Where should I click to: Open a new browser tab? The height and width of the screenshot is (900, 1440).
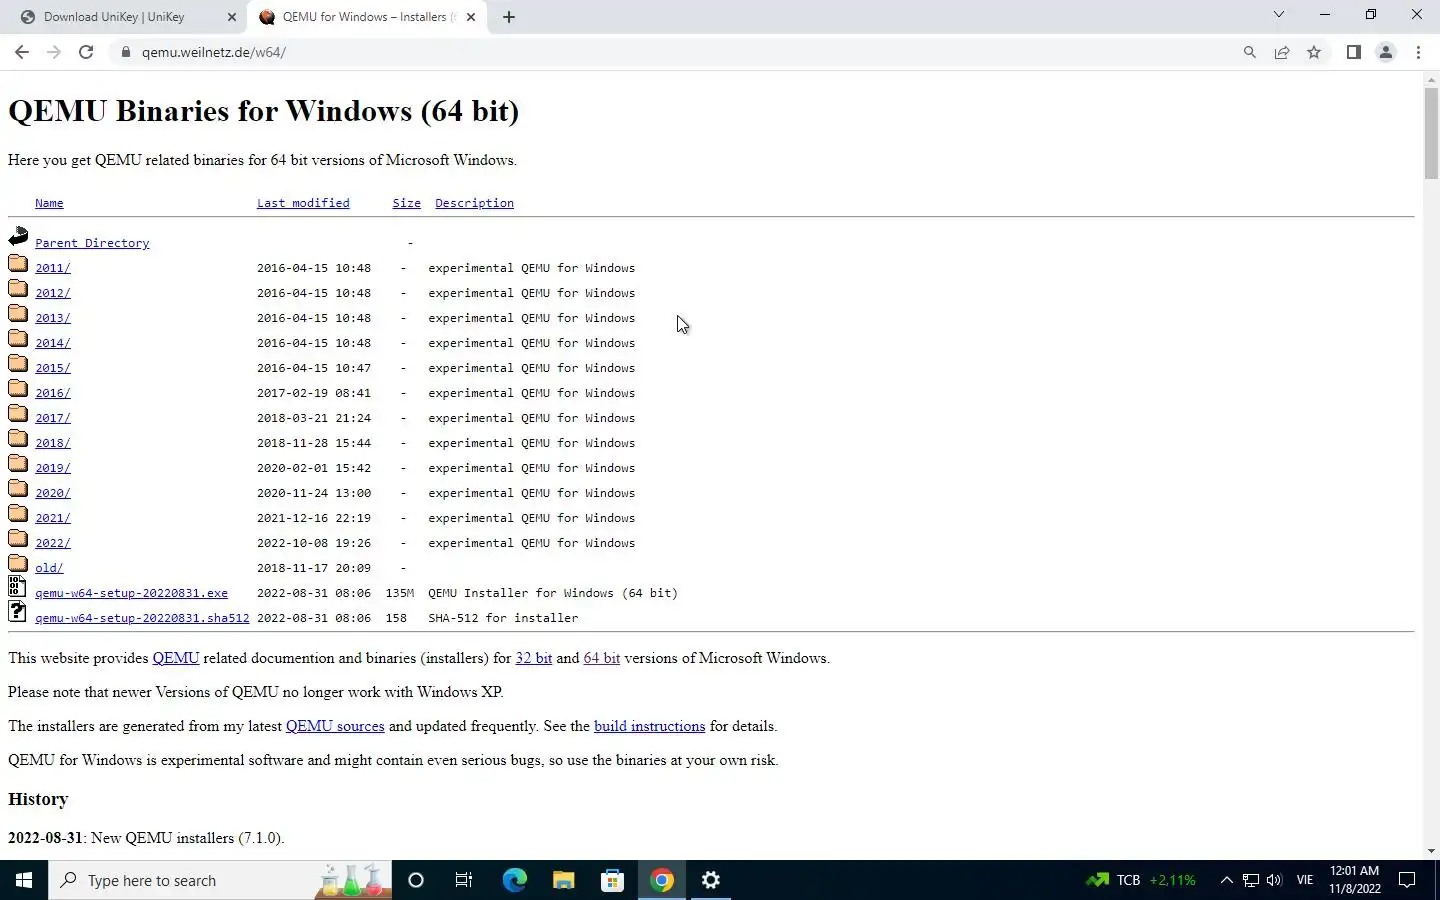coord(509,17)
